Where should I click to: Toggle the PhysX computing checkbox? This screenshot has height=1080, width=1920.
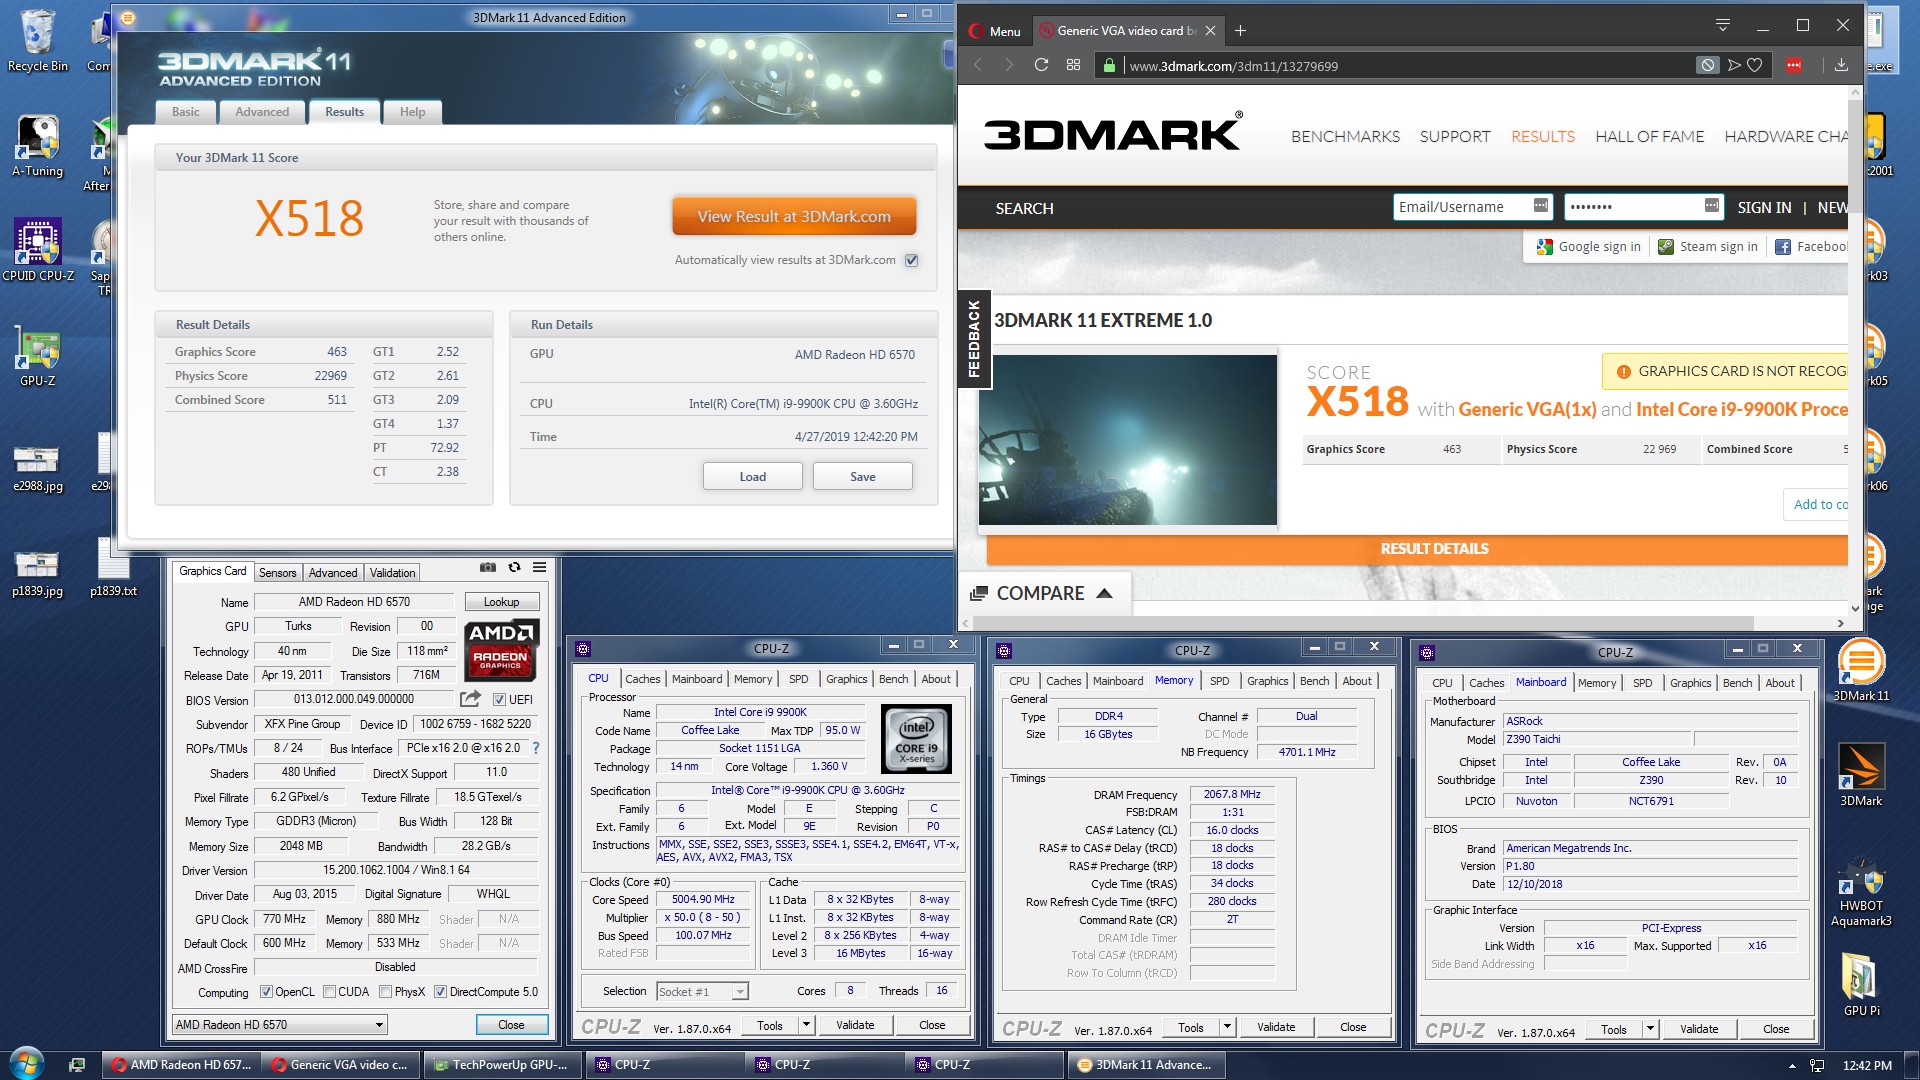click(385, 992)
